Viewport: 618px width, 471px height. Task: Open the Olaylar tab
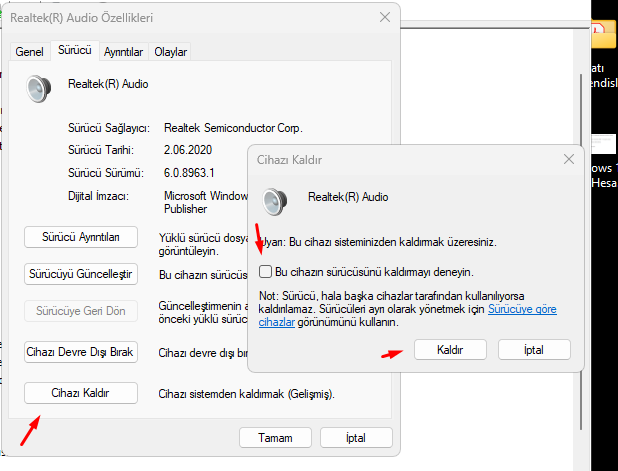(170, 52)
